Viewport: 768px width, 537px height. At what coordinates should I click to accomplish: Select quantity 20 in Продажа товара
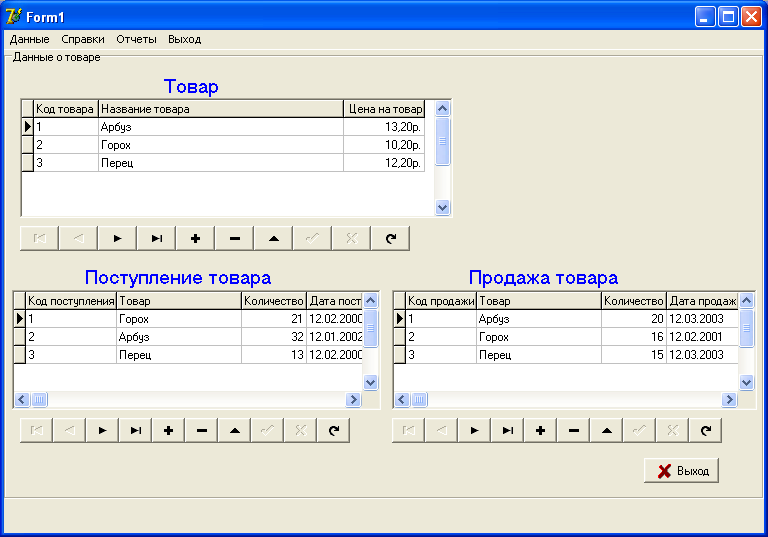634,319
